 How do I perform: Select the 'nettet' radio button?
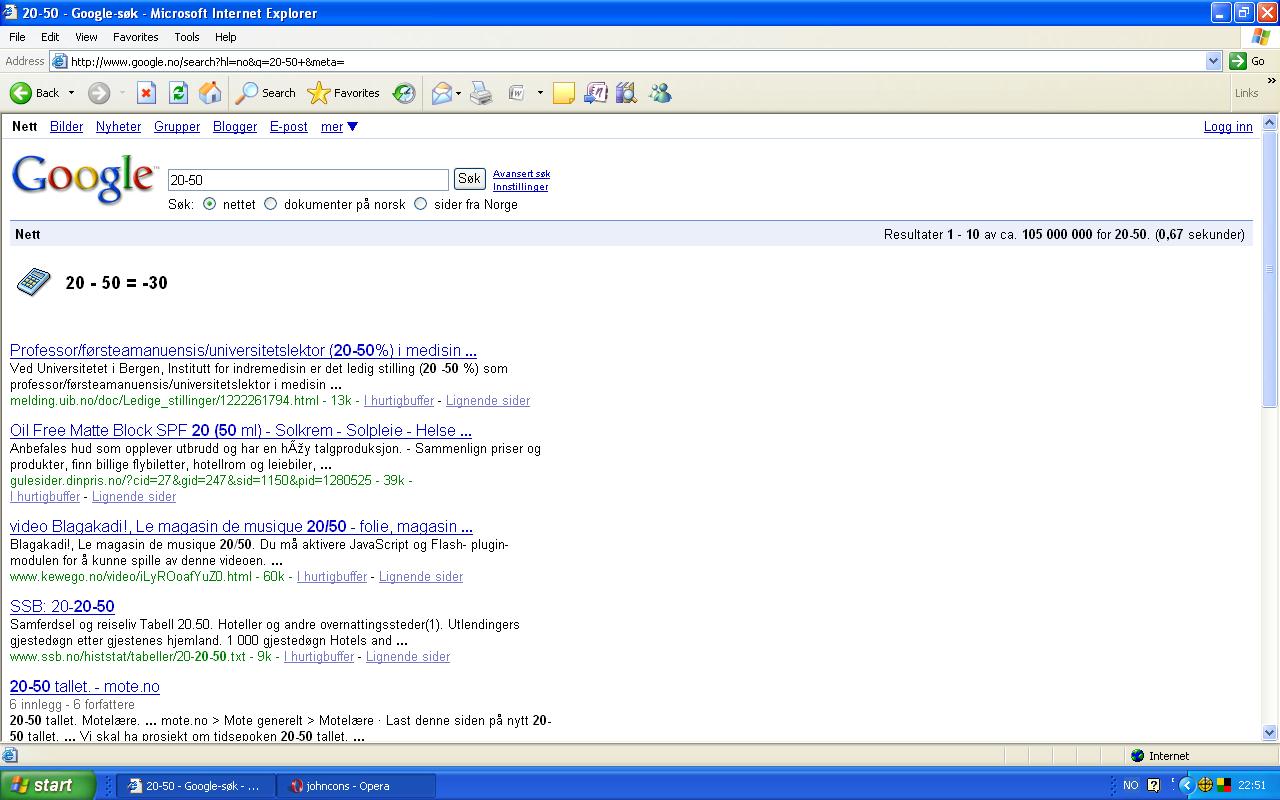click(210, 204)
